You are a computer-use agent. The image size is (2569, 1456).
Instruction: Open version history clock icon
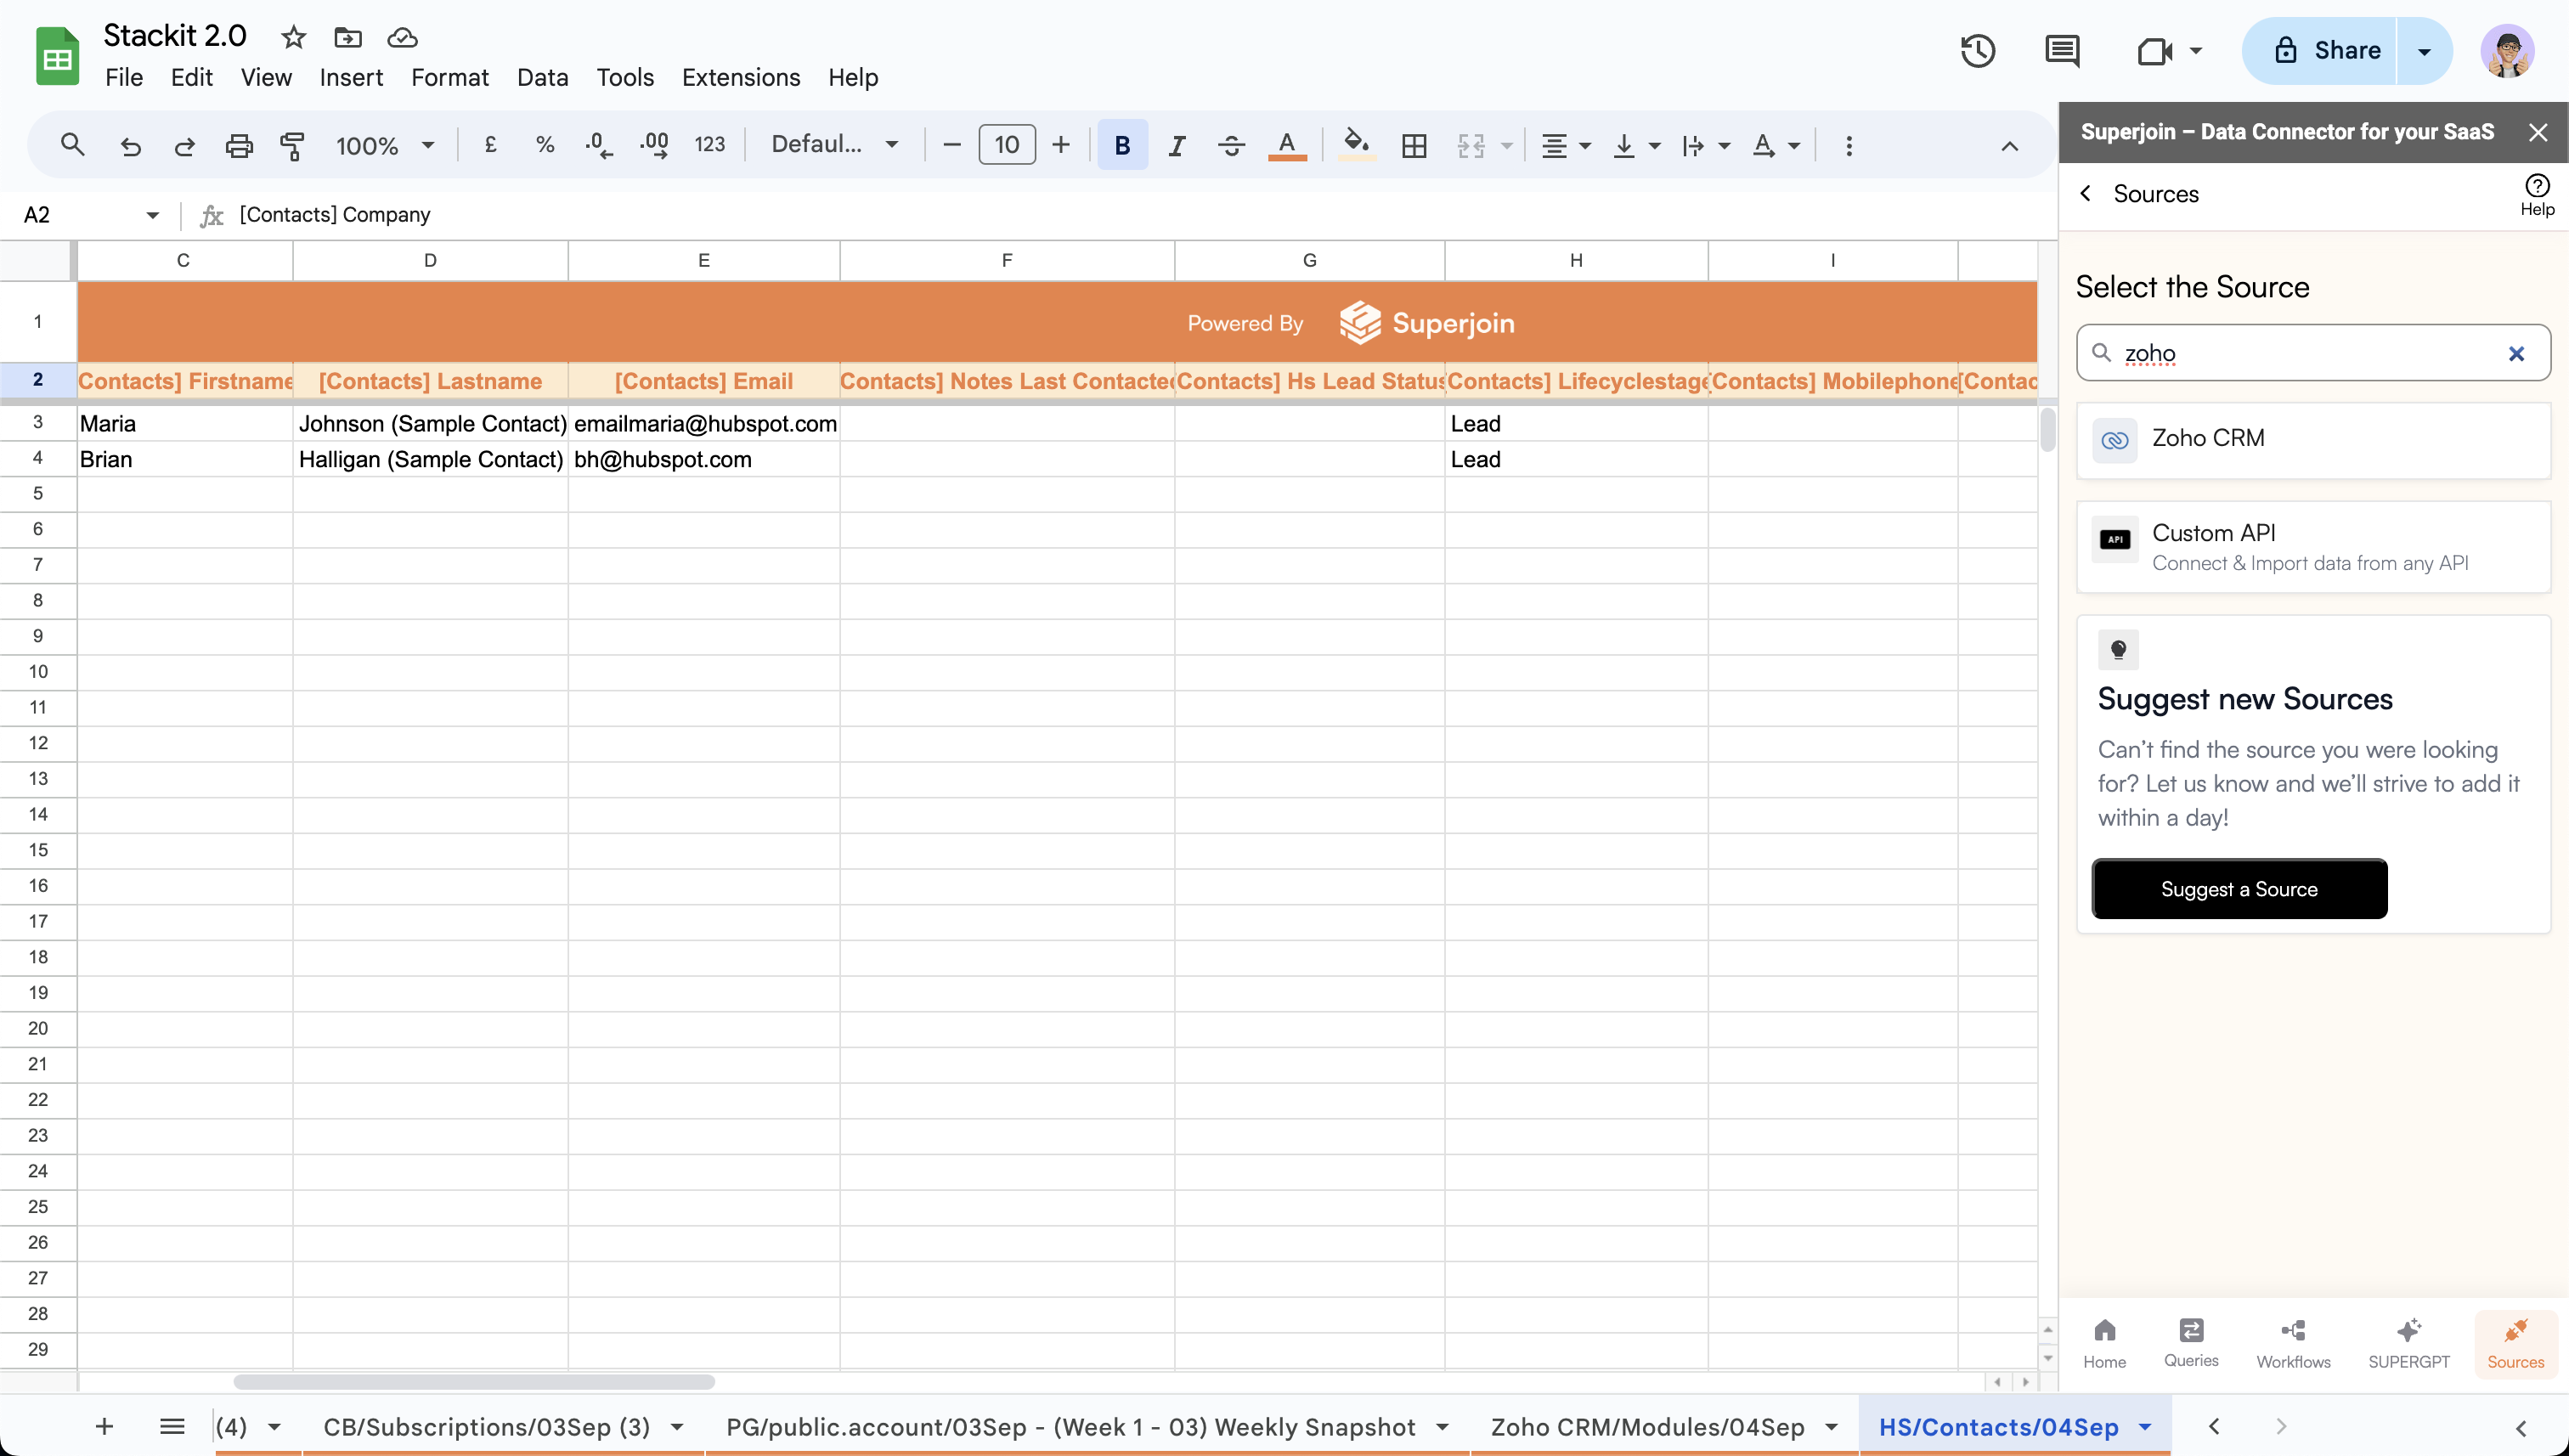[1977, 51]
